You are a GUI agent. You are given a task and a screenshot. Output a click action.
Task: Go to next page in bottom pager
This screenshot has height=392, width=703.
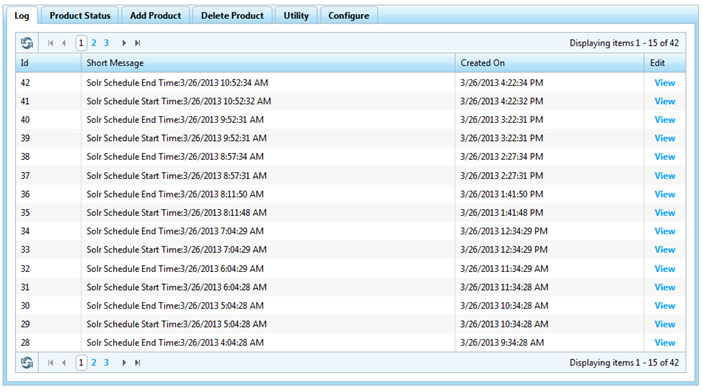coord(124,362)
